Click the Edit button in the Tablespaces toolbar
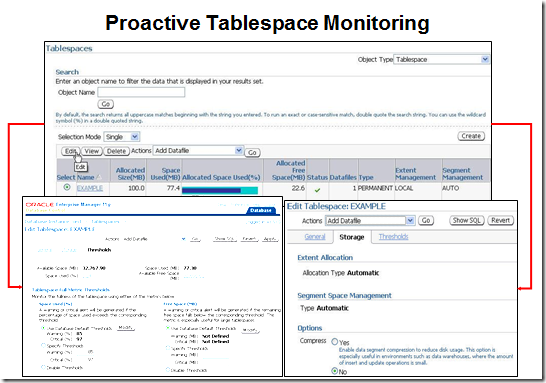The width and height of the screenshot is (546, 383). [70, 151]
